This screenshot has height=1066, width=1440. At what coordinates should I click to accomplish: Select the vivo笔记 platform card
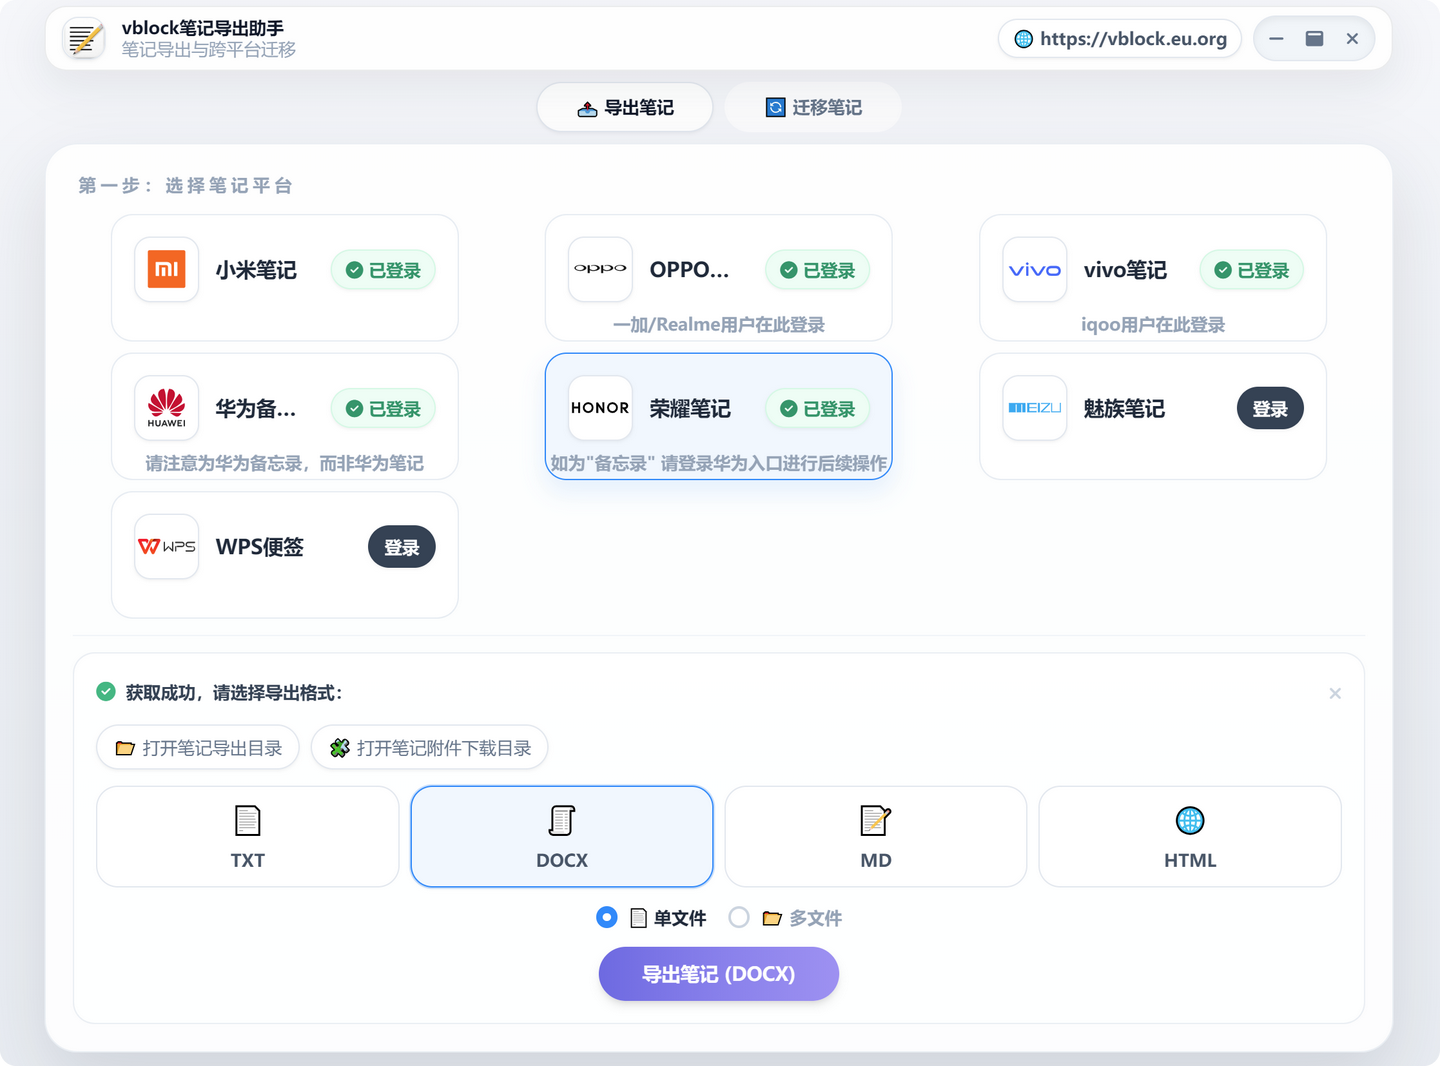click(1153, 278)
